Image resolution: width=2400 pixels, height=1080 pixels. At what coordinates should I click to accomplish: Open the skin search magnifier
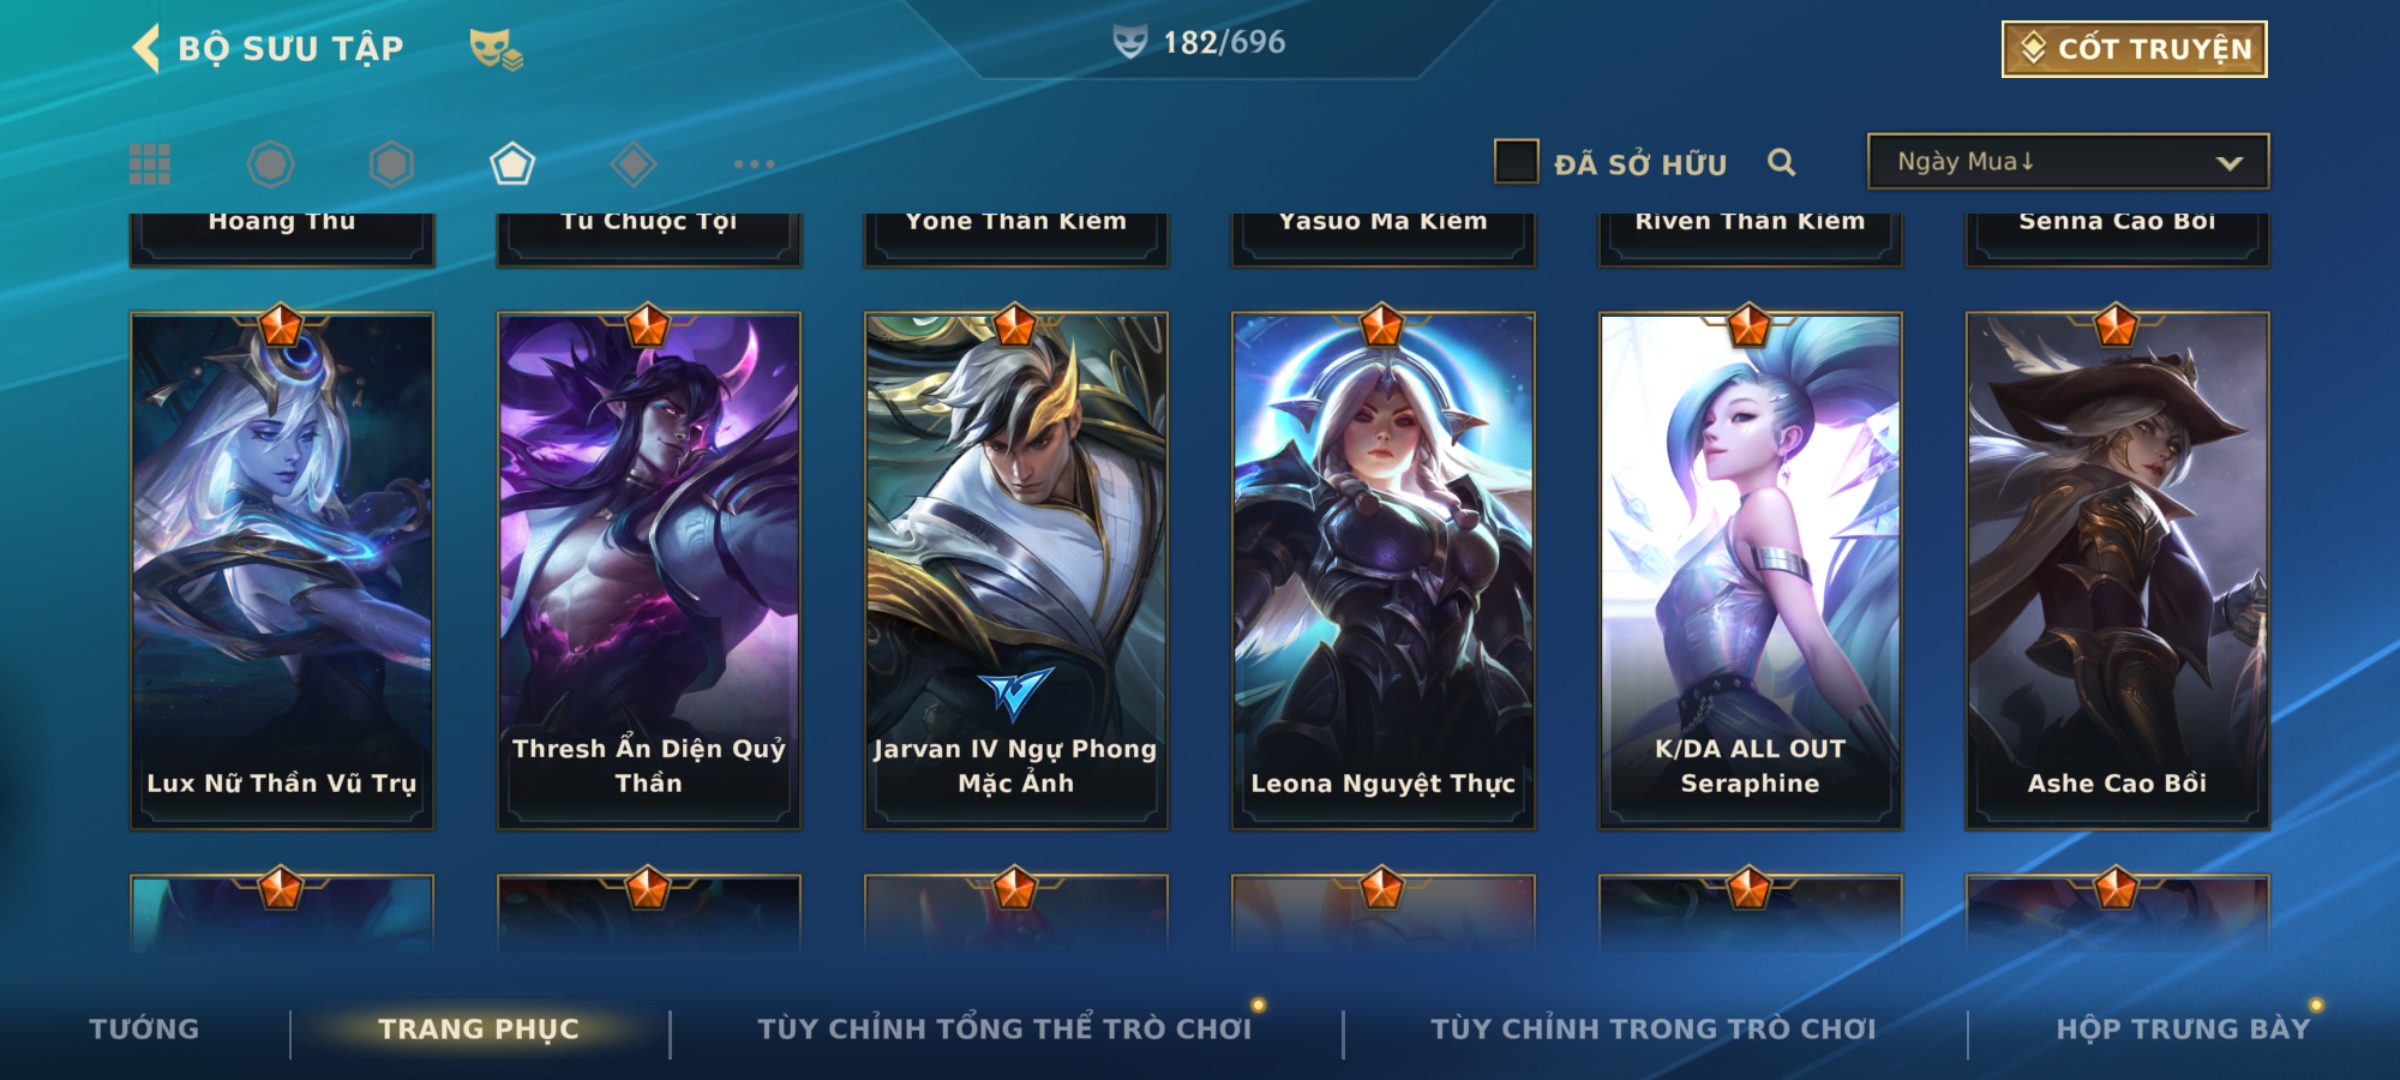pos(1781,163)
